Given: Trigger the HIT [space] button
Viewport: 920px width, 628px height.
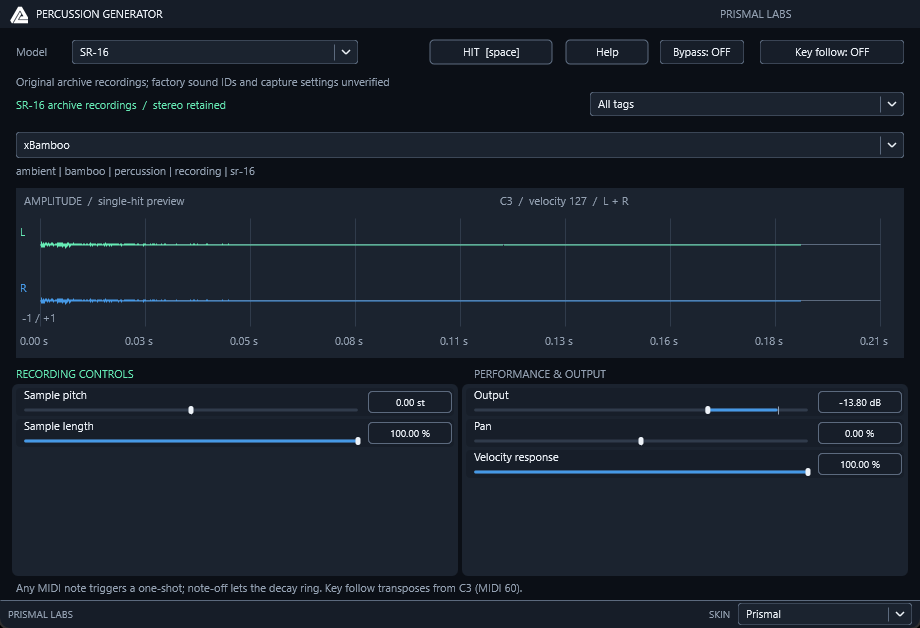Looking at the screenshot, I should [x=491, y=52].
